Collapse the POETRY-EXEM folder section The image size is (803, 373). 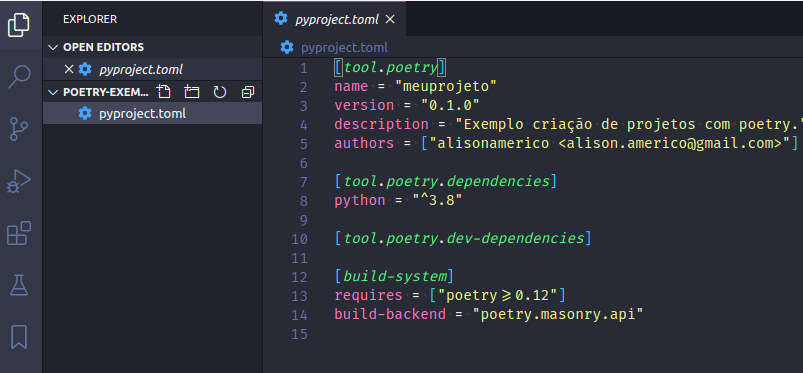click(53, 93)
